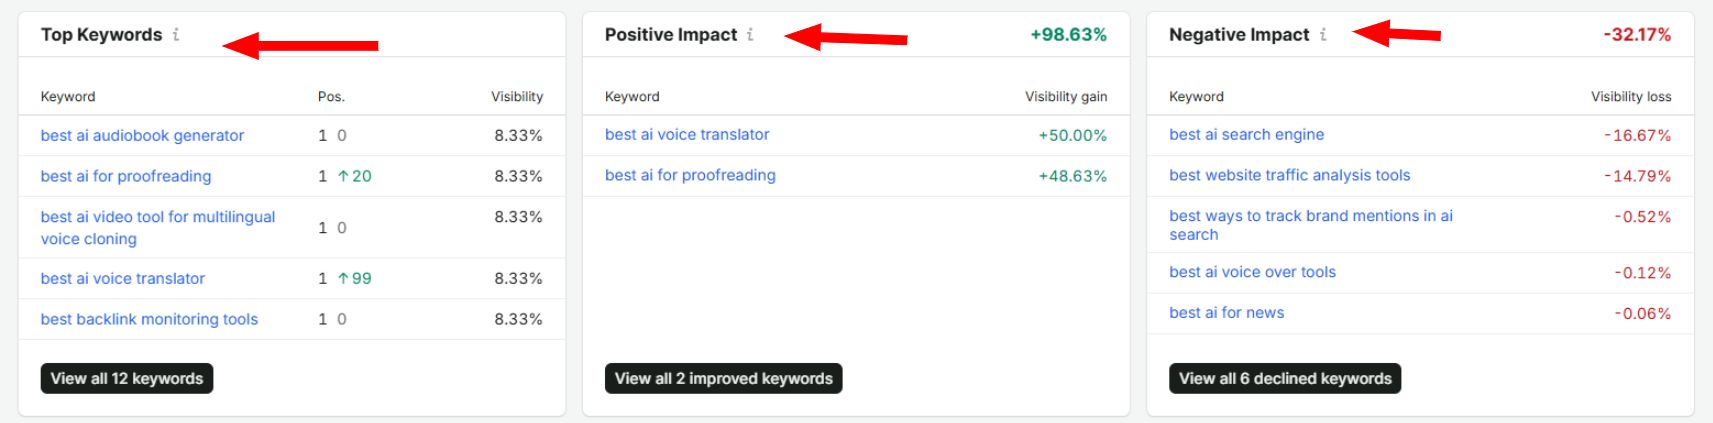The height and width of the screenshot is (423, 1713).
Task: Click the Visibility loss column header
Action: click(1631, 97)
